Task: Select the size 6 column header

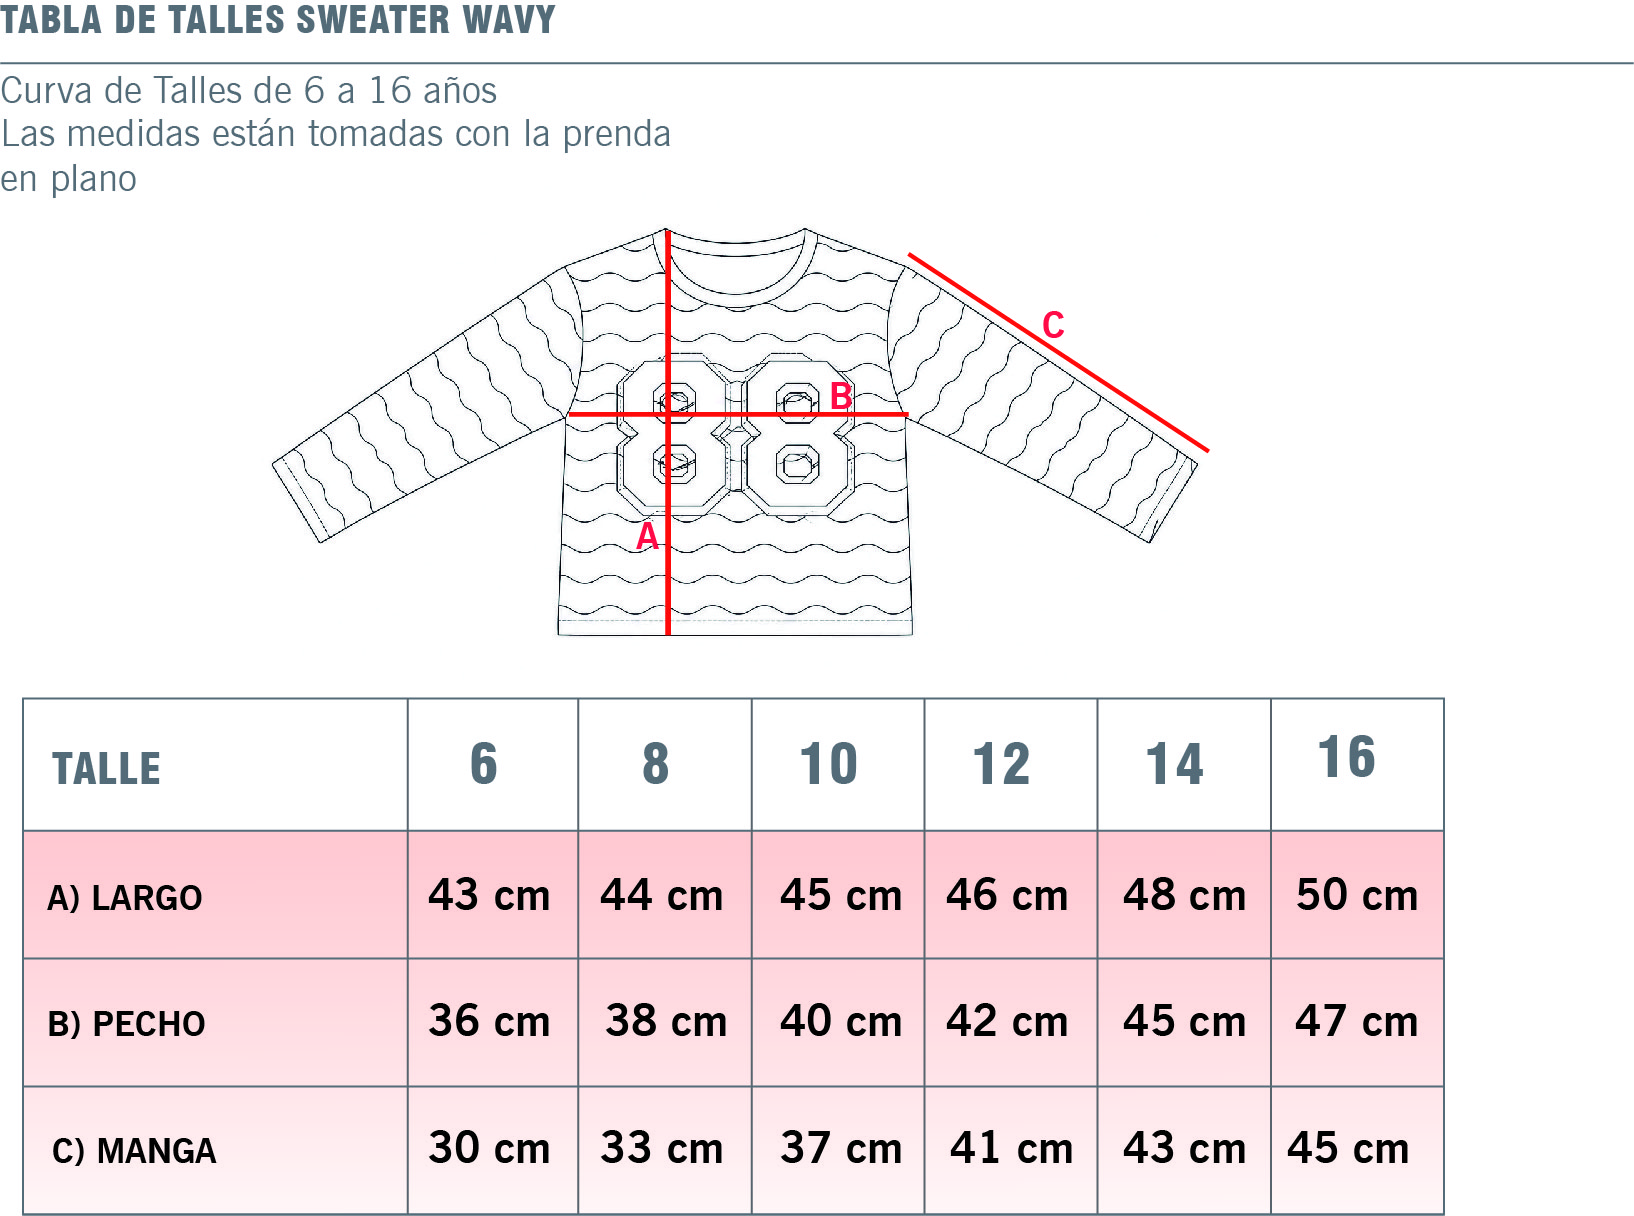Action: pos(493,765)
